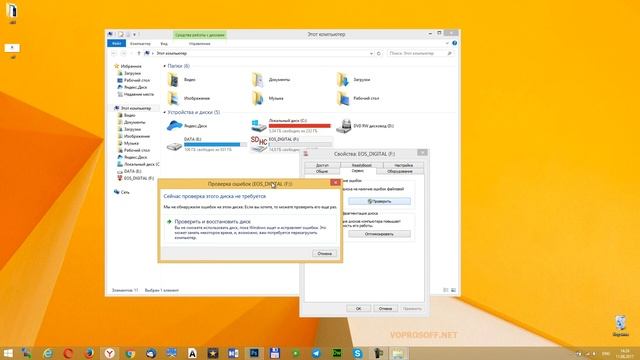The height and width of the screenshot is (360, 640).
Task: Click the Локальный диск (C:) red capacity bar
Action: [300, 126]
